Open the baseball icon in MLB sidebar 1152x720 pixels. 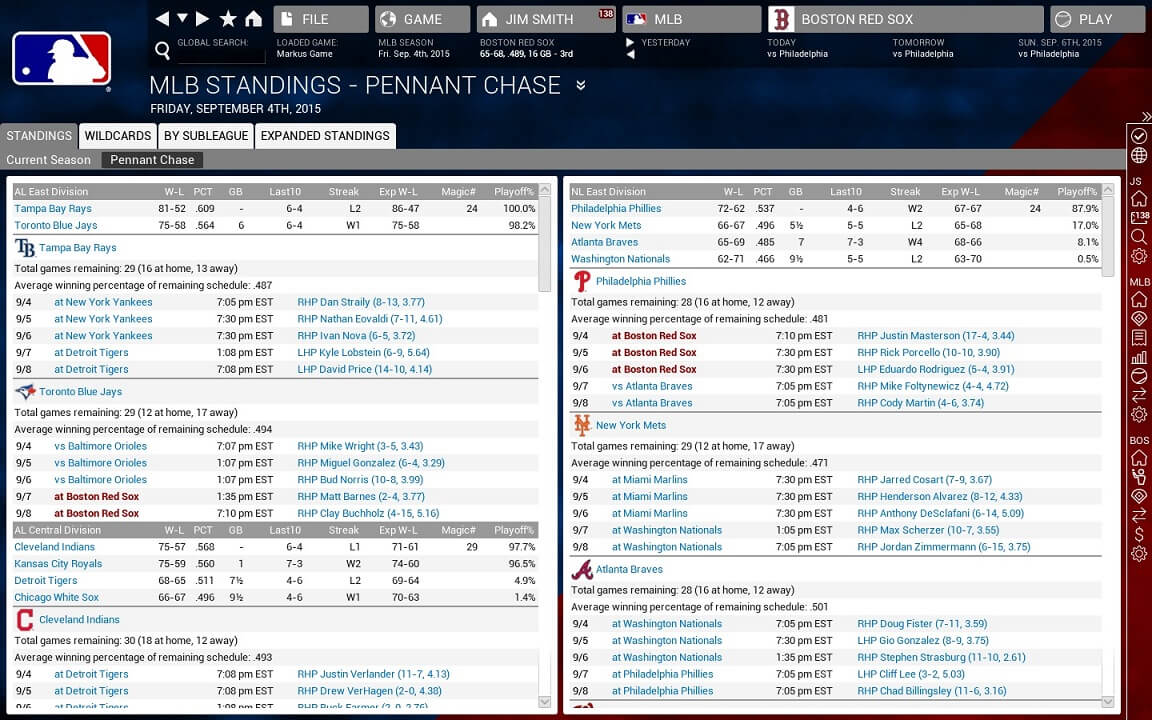(1138, 376)
